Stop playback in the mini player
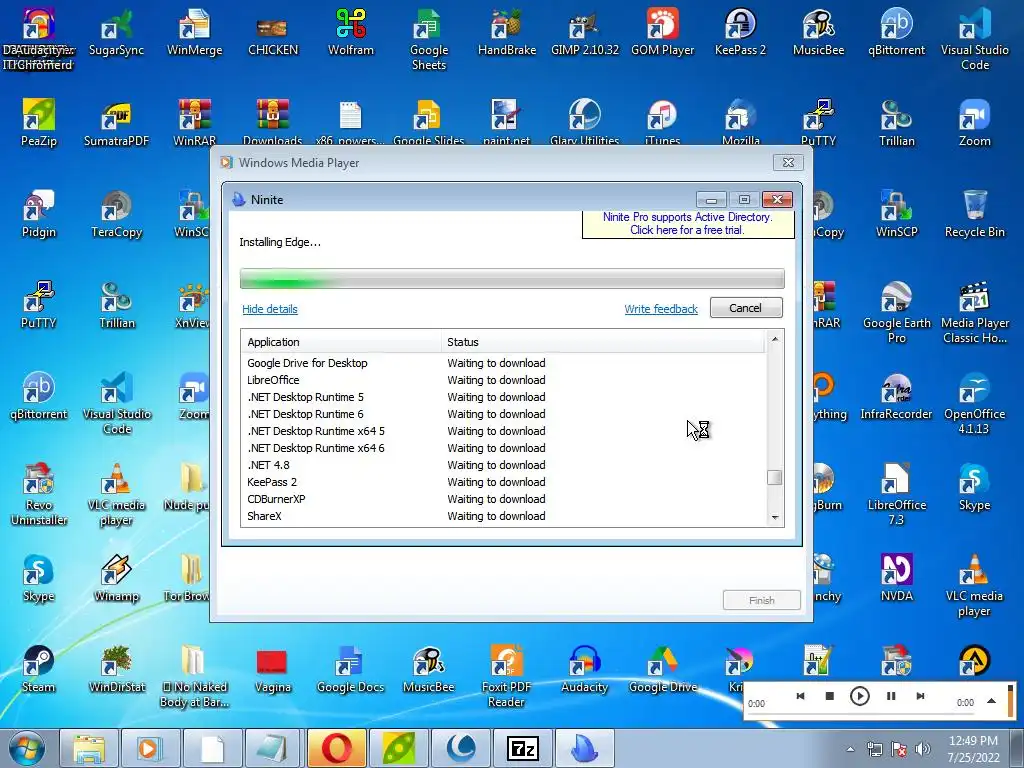Image resolution: width=1024 pixels, height=768 pixels. click(x=829, y=696)
